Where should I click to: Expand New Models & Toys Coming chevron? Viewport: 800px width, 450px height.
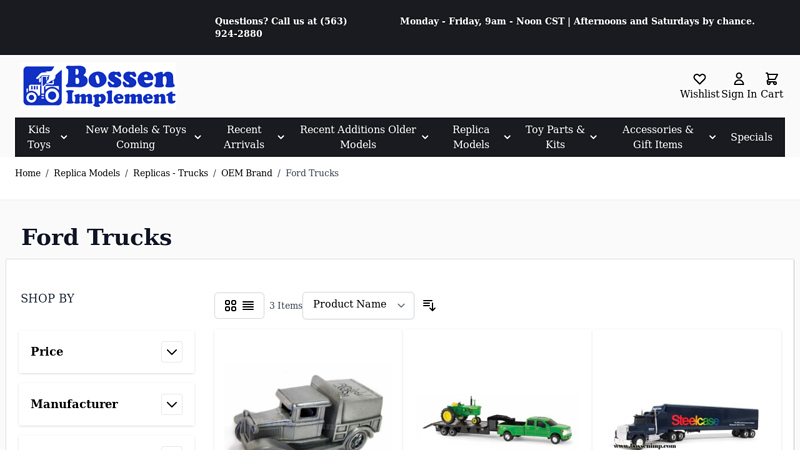coord(197,137)
